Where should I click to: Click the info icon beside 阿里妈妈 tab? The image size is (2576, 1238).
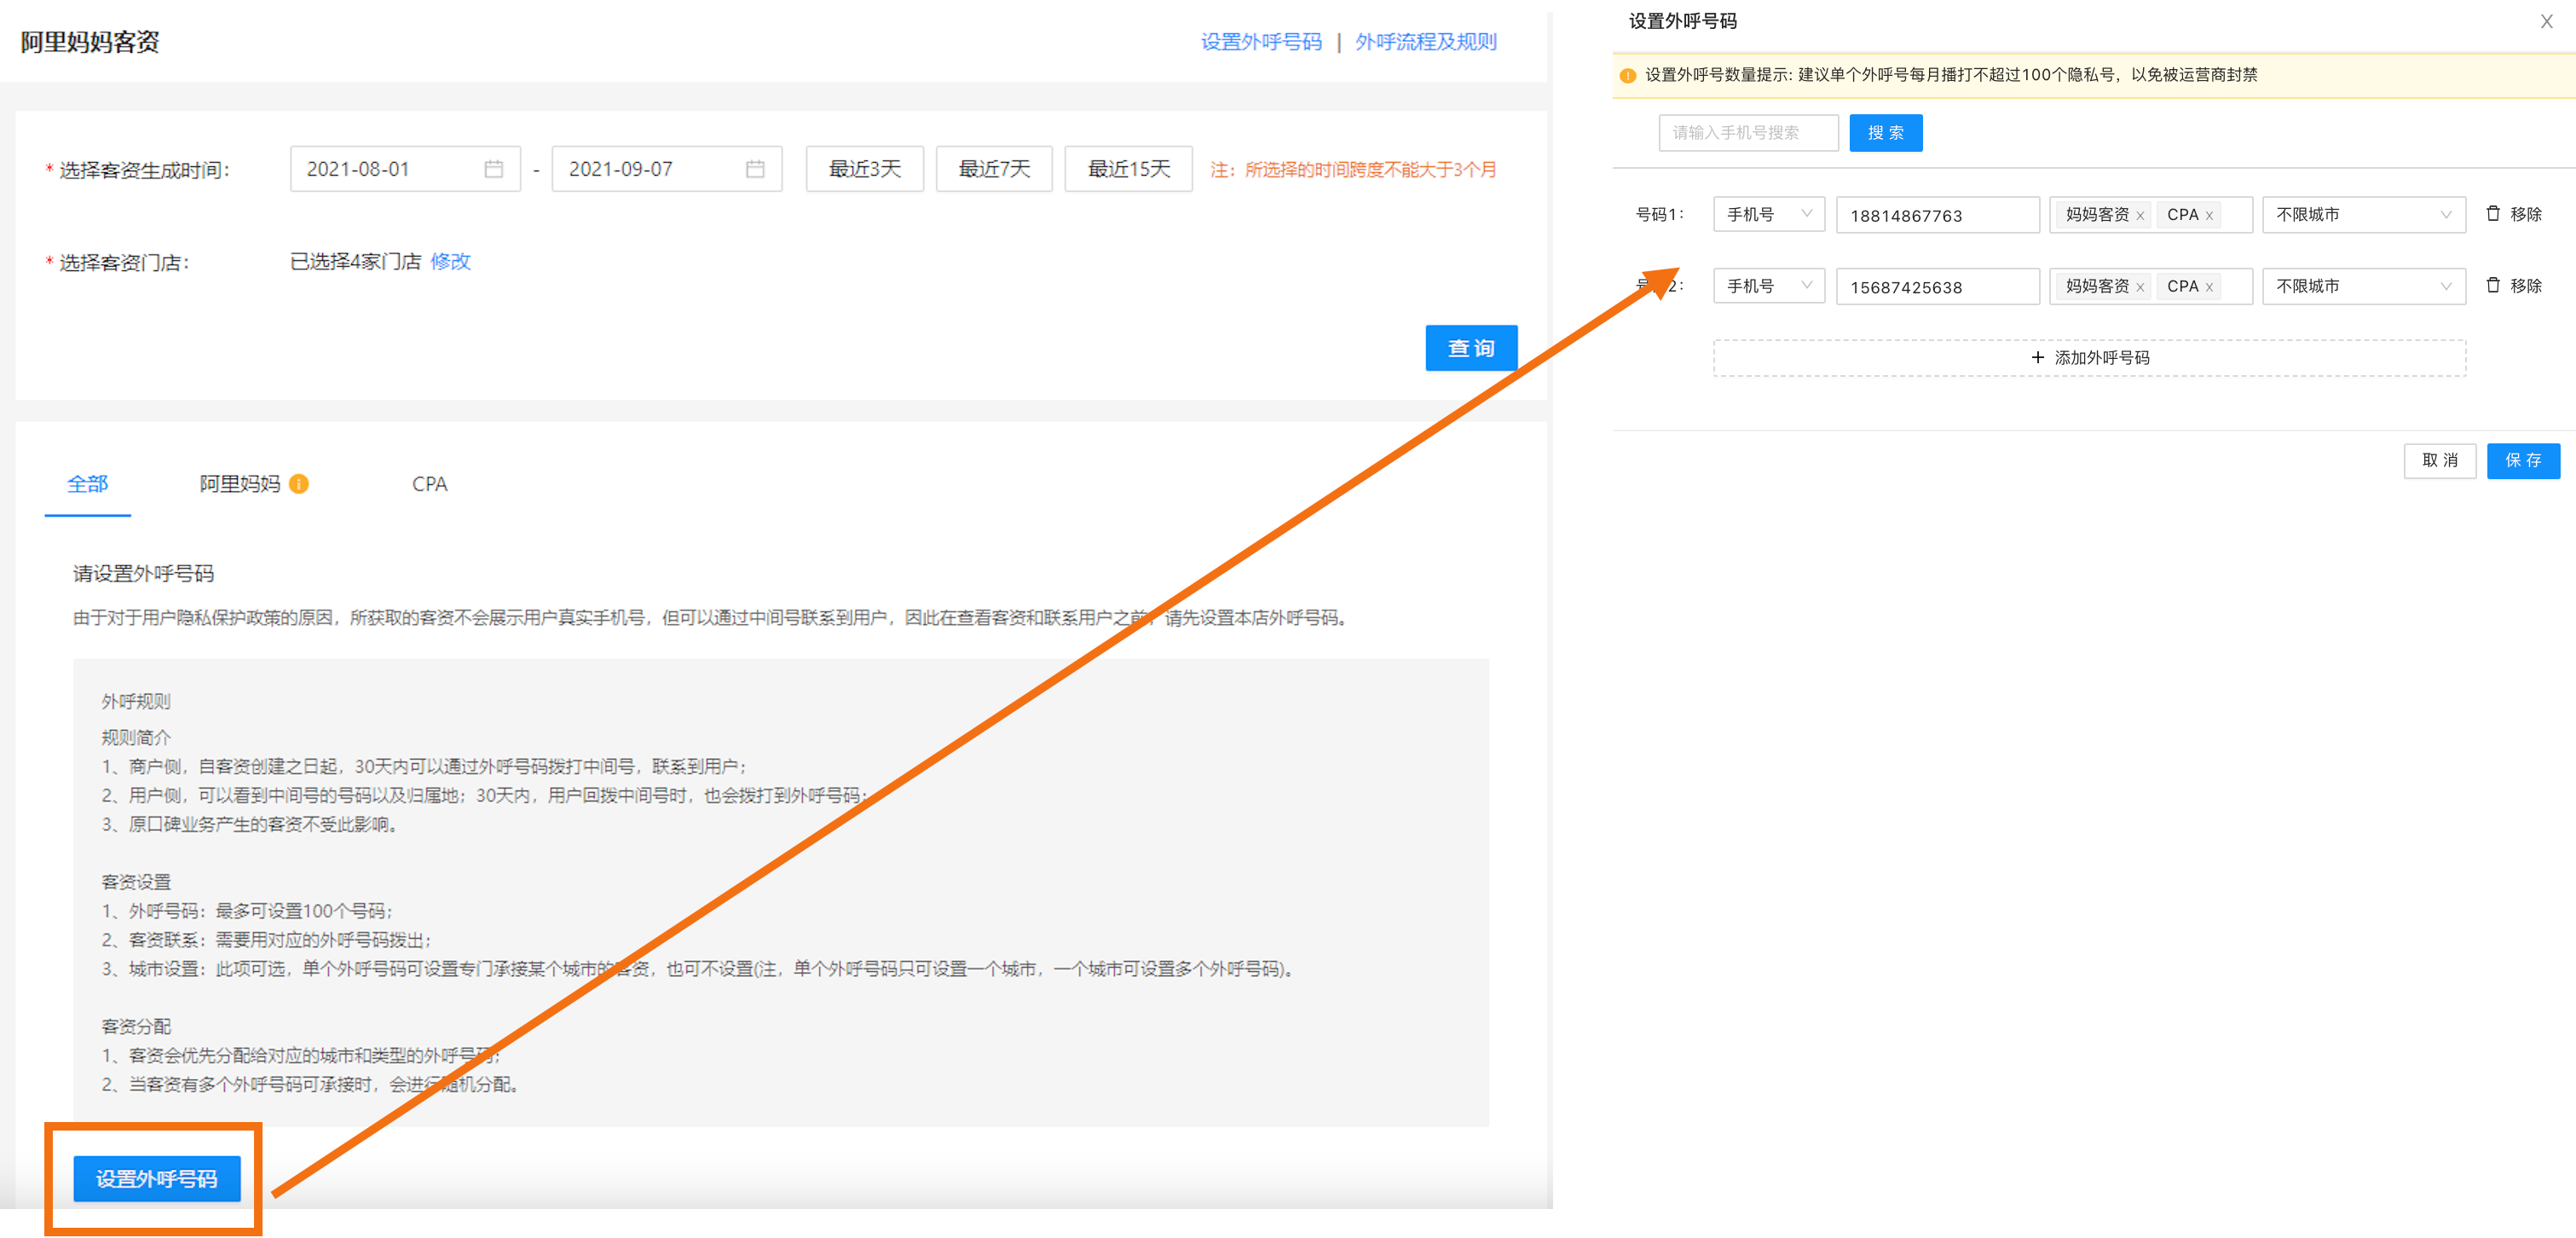point(299,484)
